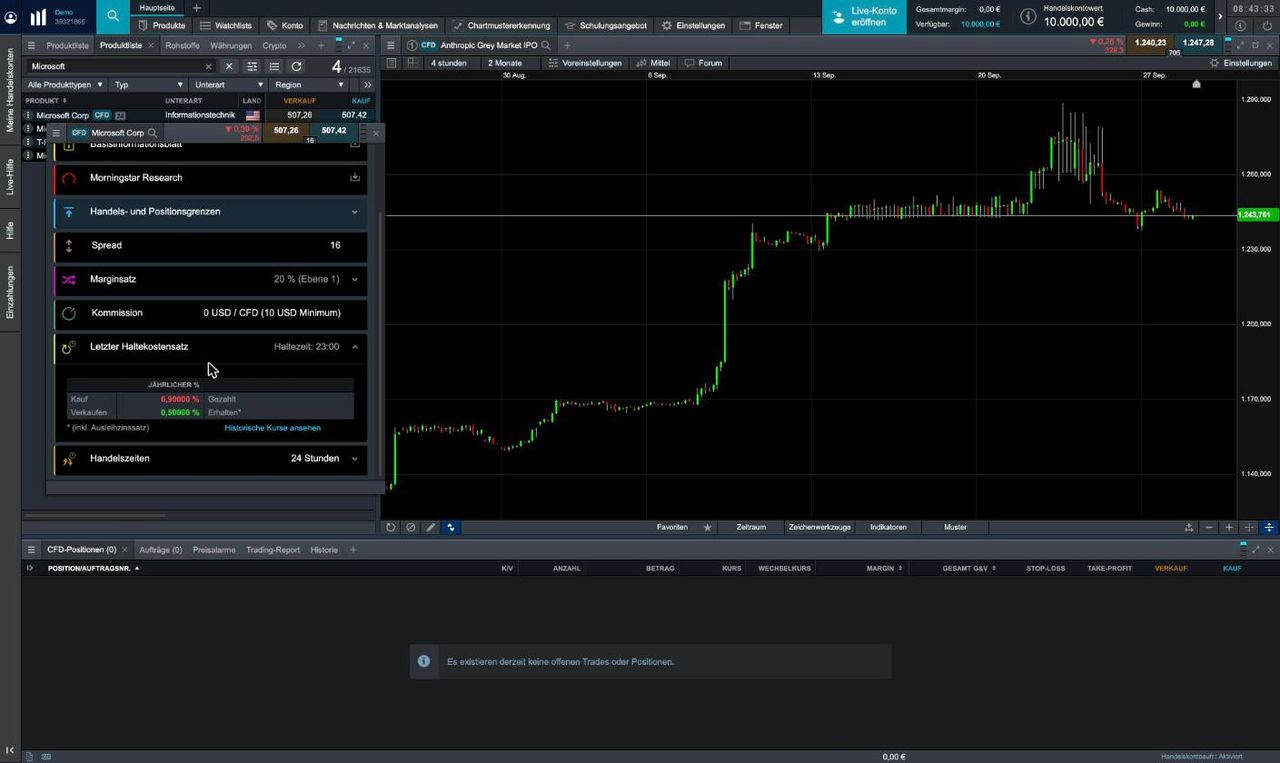Open the Produktliste panel hamburger menu

pos(31,46)
